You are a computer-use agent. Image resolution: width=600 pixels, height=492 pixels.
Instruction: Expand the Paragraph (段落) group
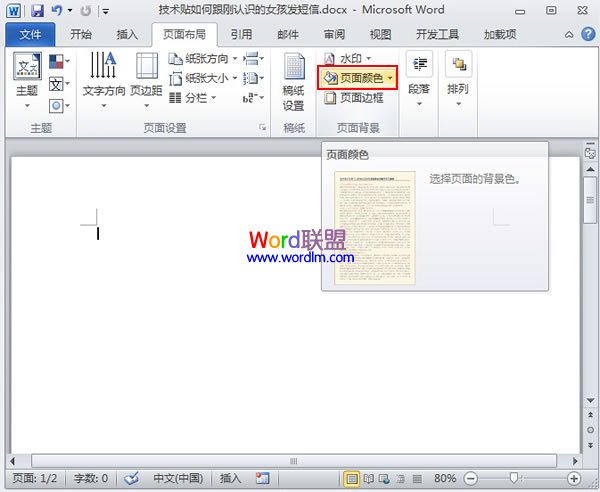coord(419,80)
